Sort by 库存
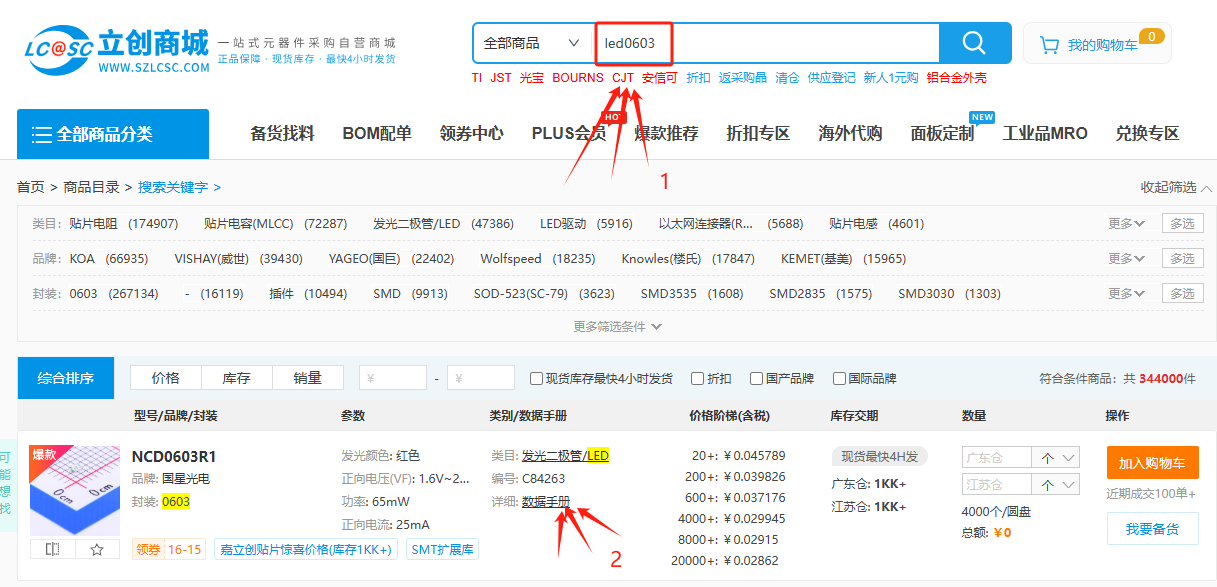 point(236,378)
